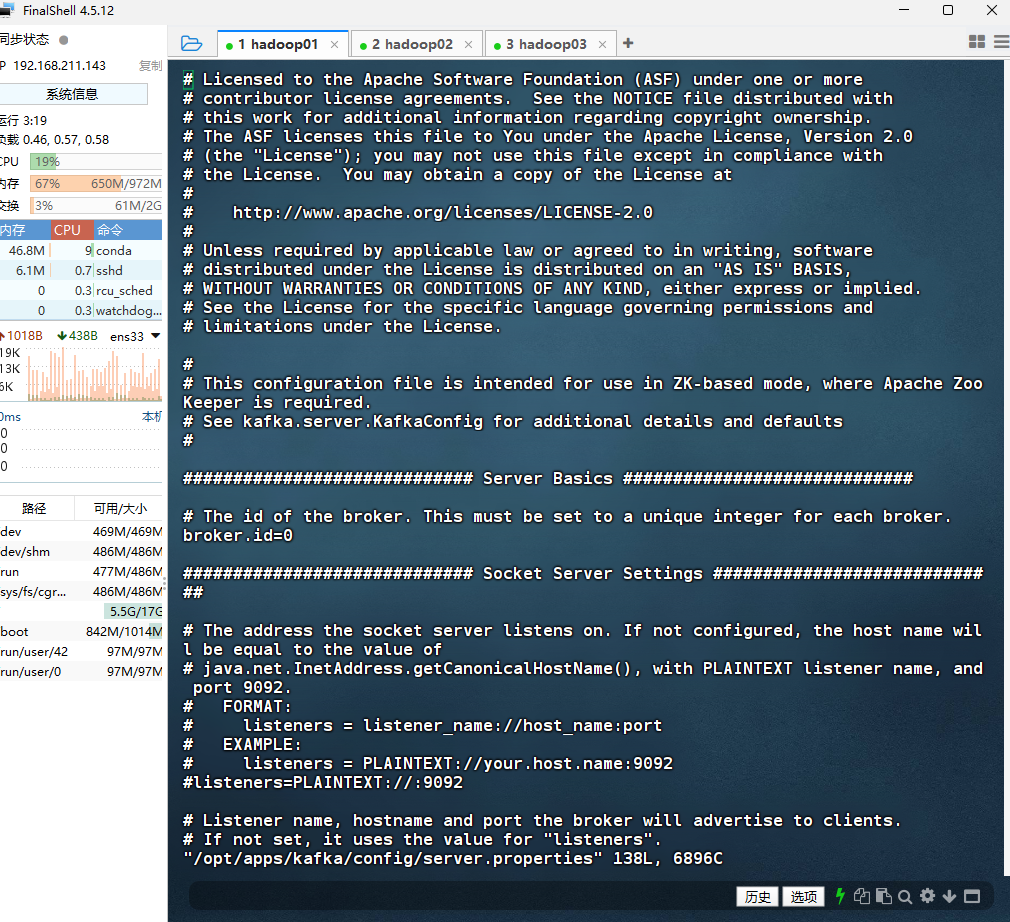Click the 选项 options button
The width and height of the screenshot is (1010, 922).
click(804, 896)
